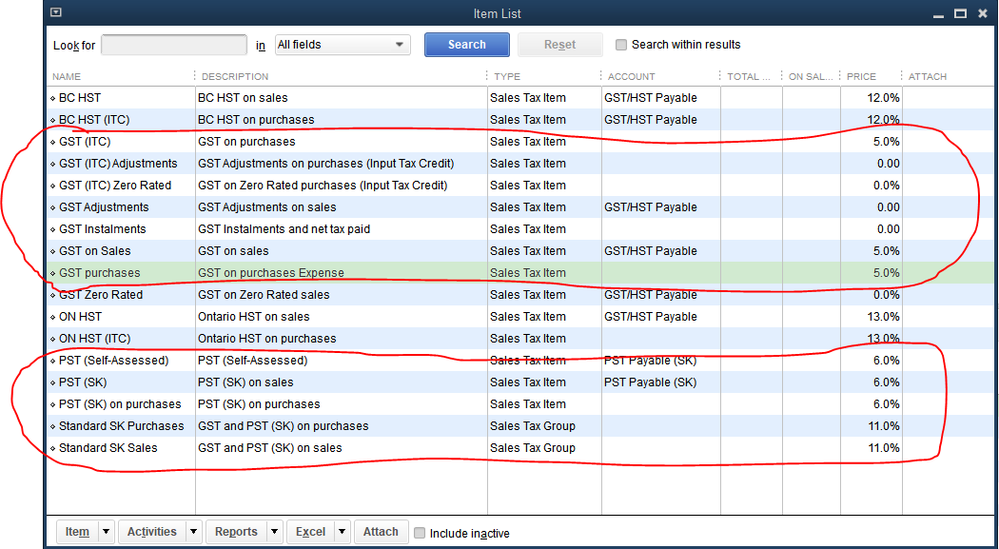Select the GST Adjustments item name
This screenshot has height=549, width=999.
[104, 207]
